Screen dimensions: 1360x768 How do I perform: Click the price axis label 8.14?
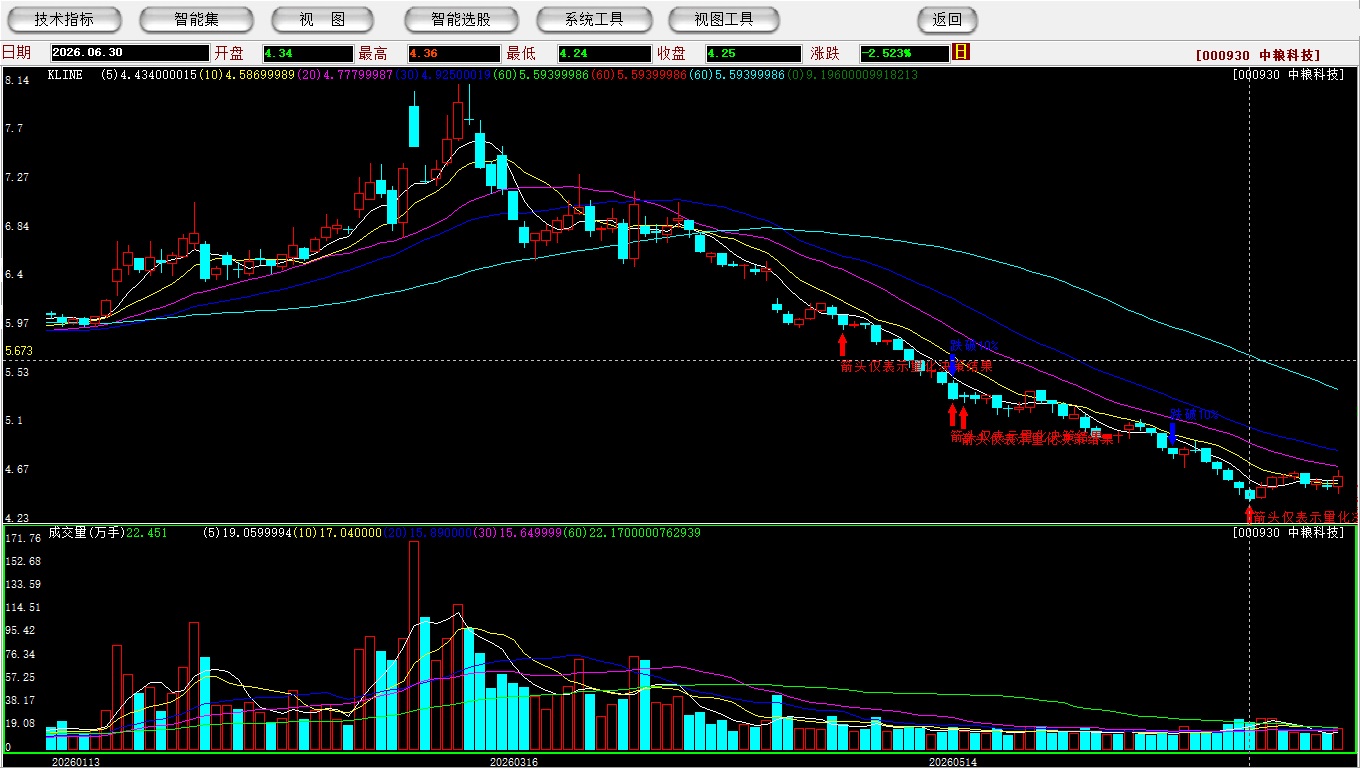click(x=16, y=80)
